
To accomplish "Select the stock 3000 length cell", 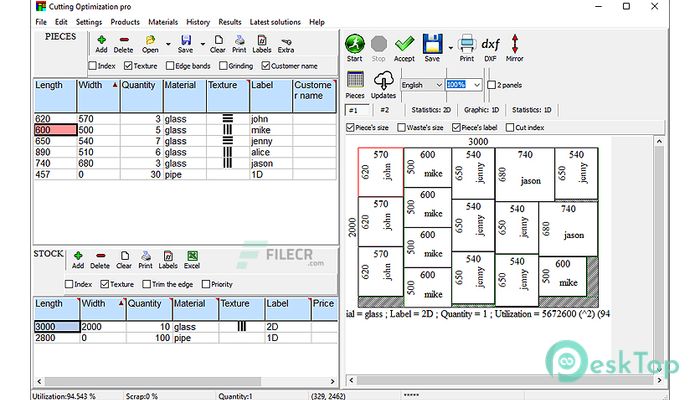I will [x=57, y=327].
